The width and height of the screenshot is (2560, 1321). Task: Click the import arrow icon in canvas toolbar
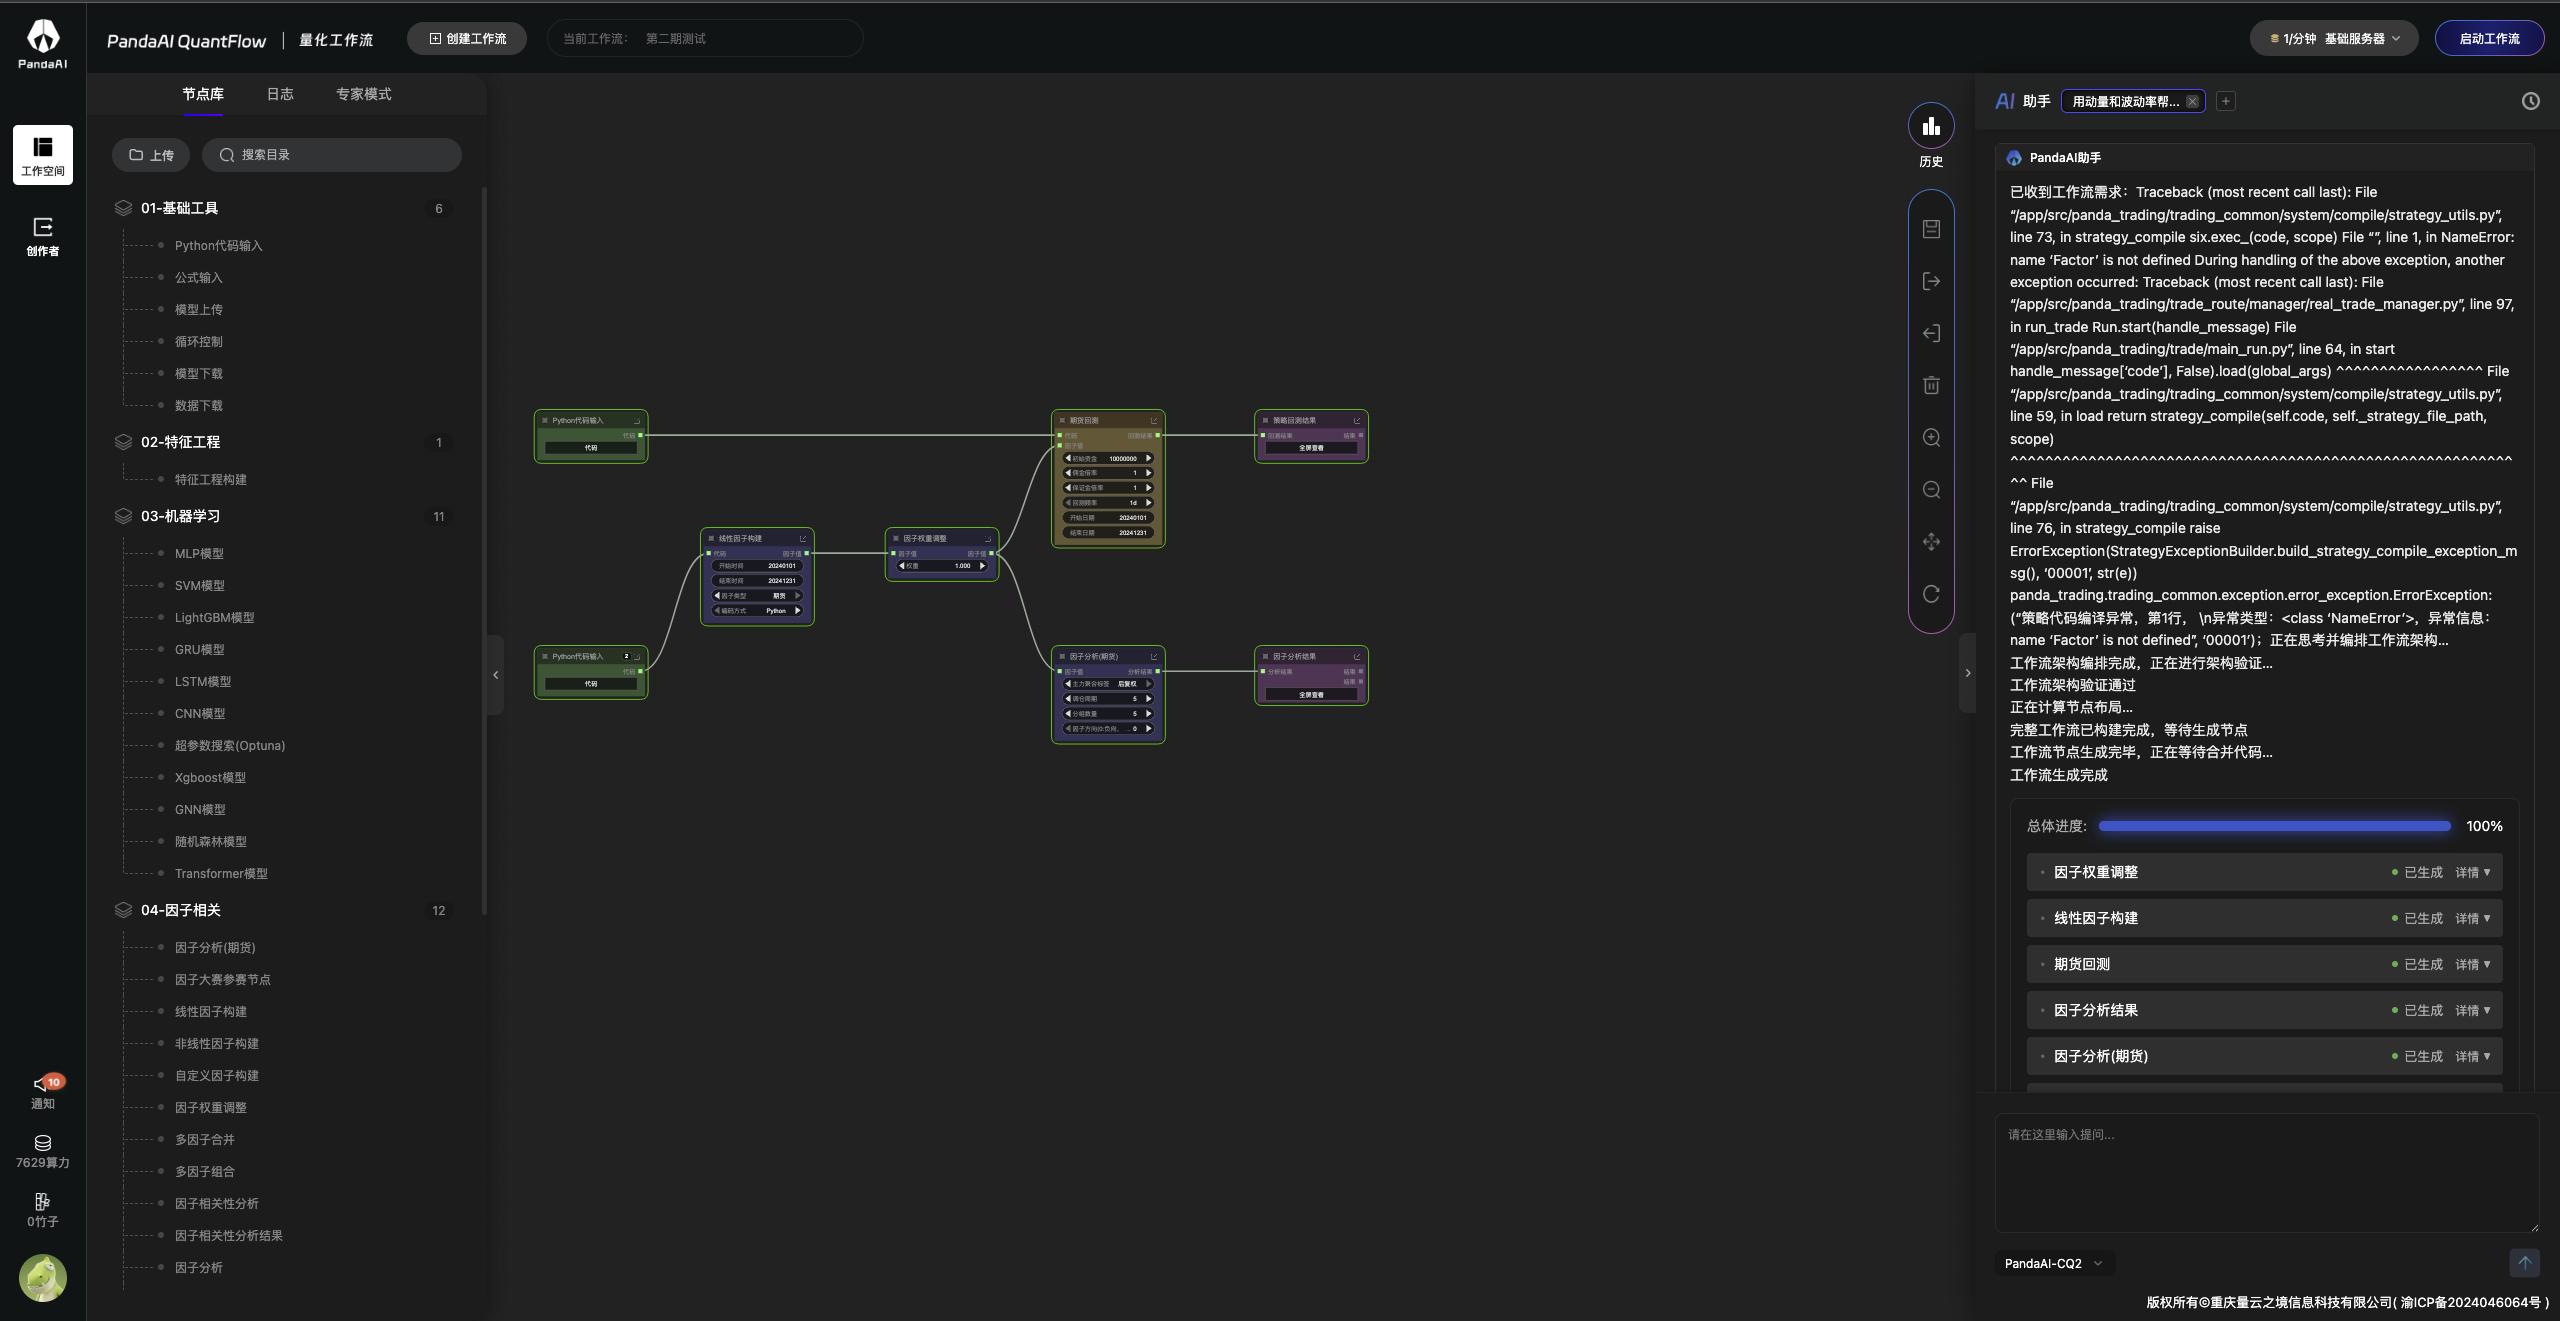[1931, 333]
